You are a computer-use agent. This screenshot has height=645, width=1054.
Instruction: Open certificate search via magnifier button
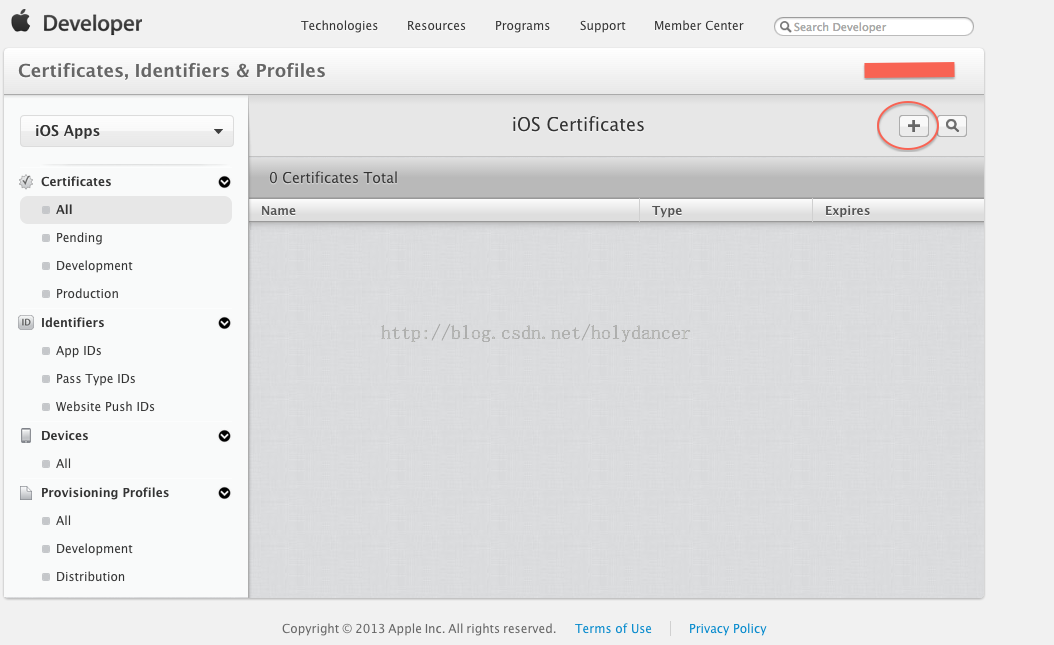(x=952, y=126)
